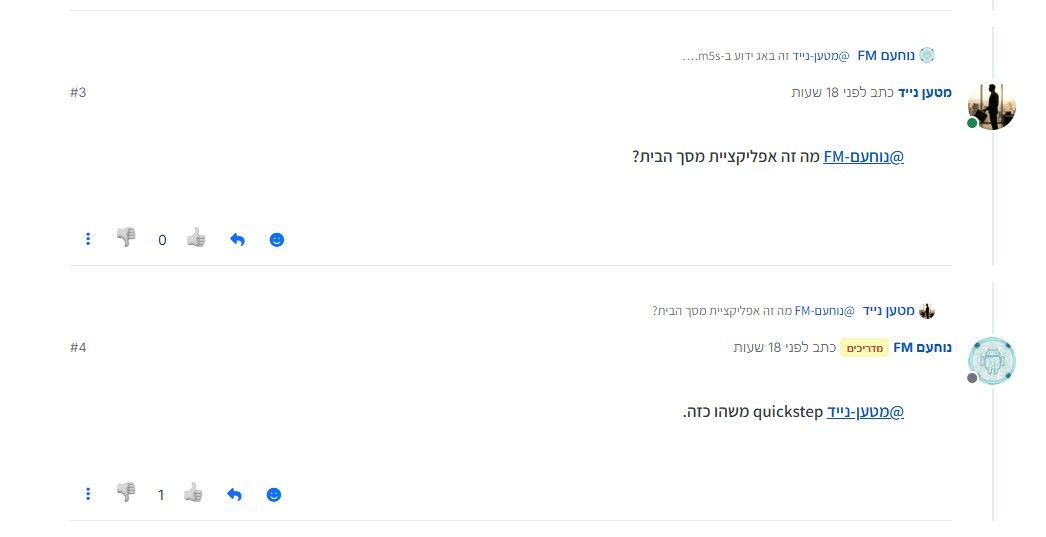Upvote post #3 with thumbs up
Screen dimensions: 1046x537
pos(196,237)
